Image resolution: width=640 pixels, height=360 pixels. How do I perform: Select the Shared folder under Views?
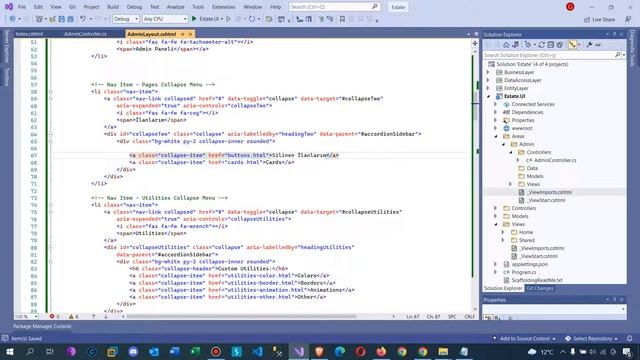coord(527,240)
